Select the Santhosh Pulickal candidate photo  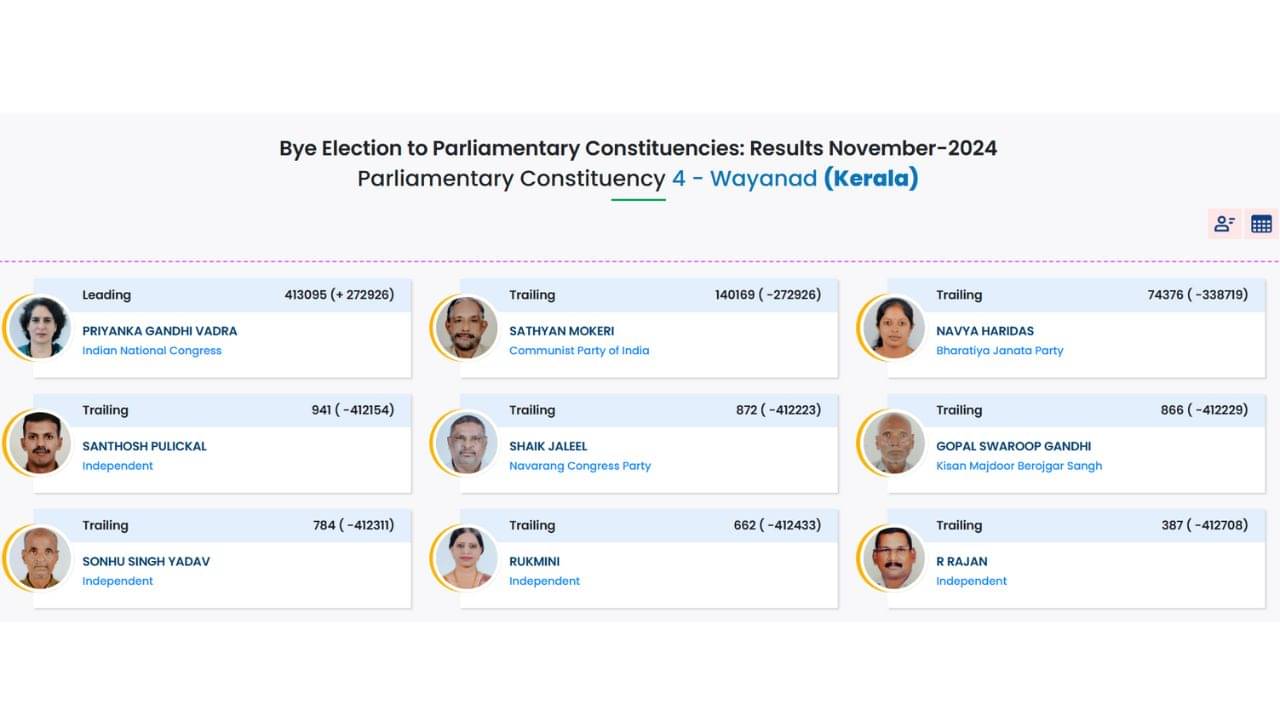[40, 442]
